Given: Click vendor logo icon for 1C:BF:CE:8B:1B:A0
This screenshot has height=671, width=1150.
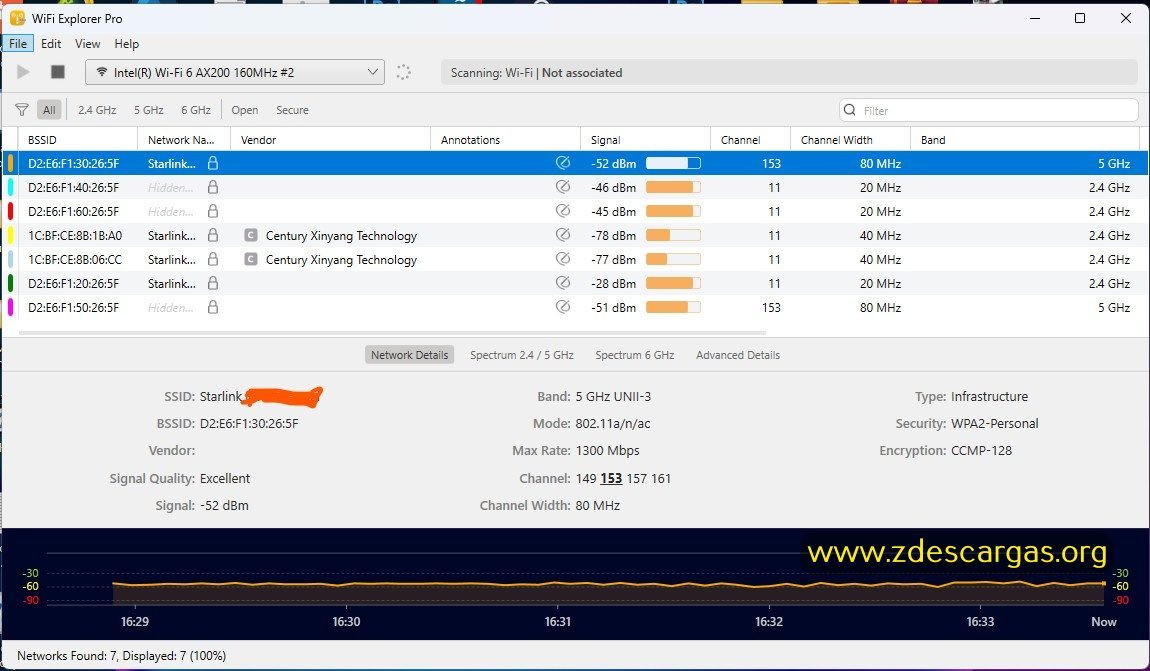Looking at the screenshot, I should (251, 235).
